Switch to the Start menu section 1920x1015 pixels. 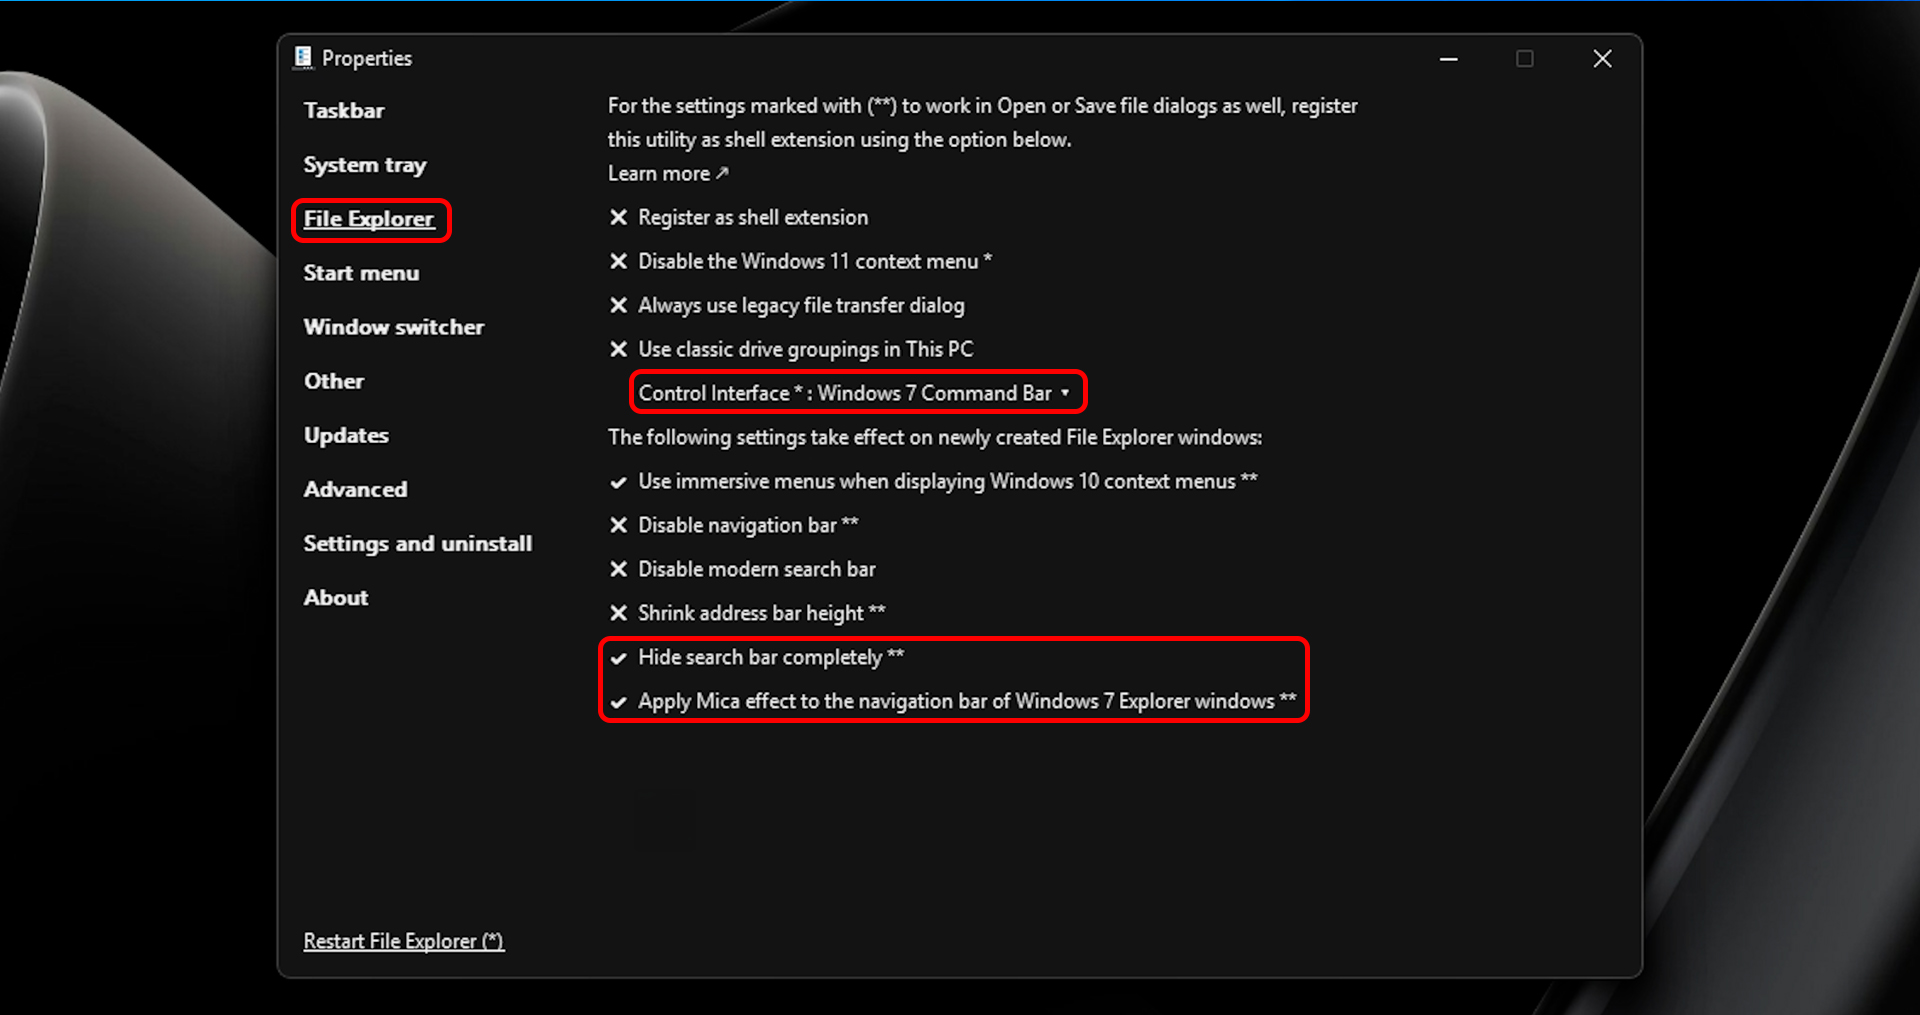click(x=361, y=273)
